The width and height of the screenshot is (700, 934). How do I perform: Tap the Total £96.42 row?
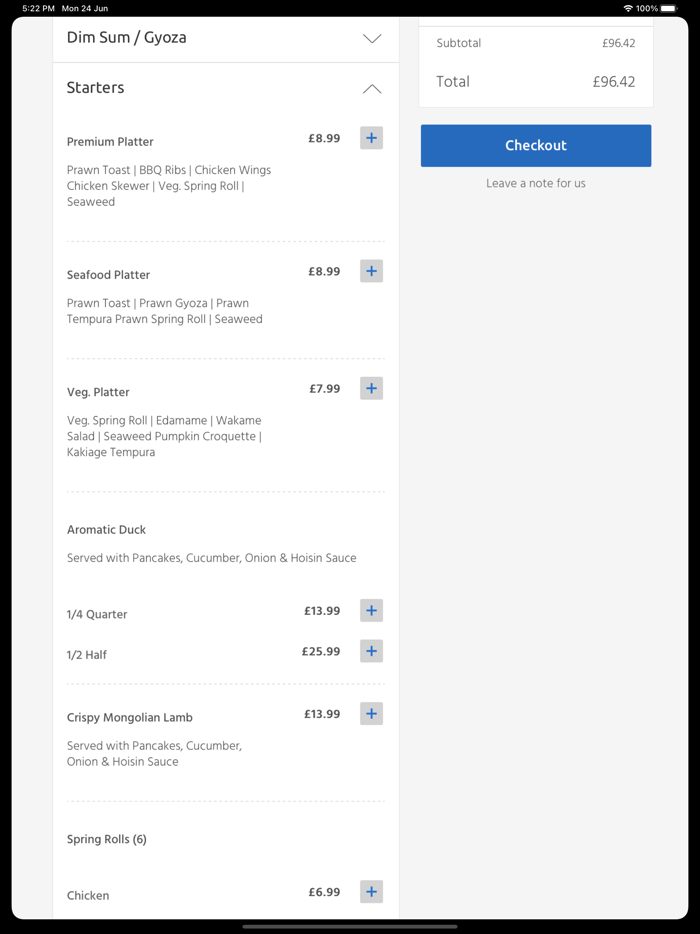pos(536,82)
